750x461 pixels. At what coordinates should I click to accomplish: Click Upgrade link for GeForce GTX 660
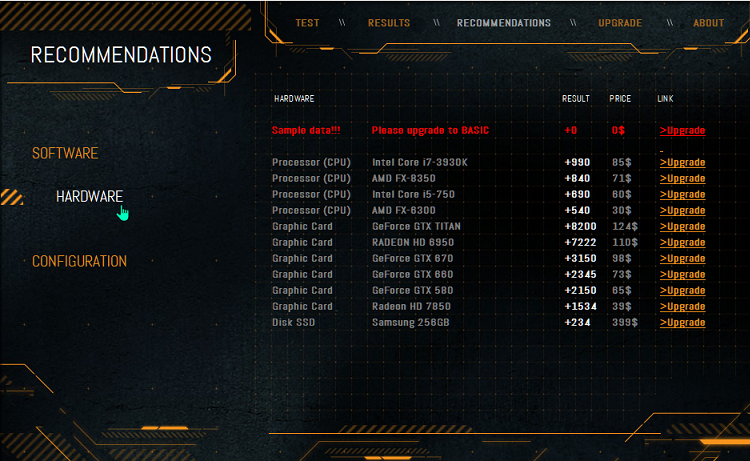pos(682,274)
